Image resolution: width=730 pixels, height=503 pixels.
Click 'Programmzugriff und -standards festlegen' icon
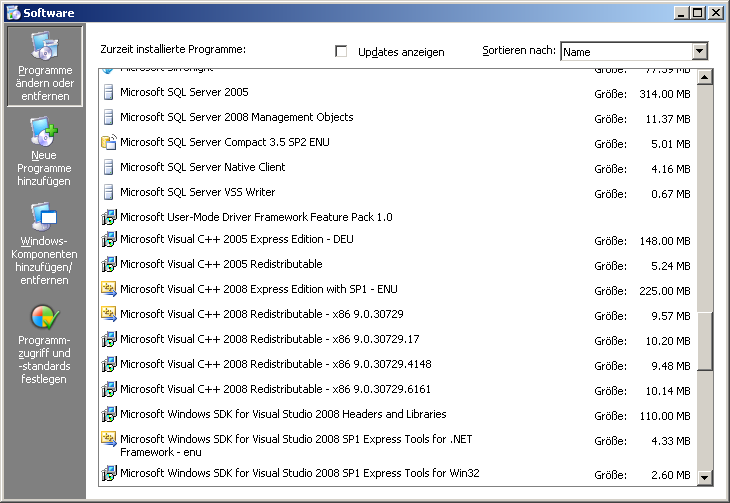click(x=44, y=318)
